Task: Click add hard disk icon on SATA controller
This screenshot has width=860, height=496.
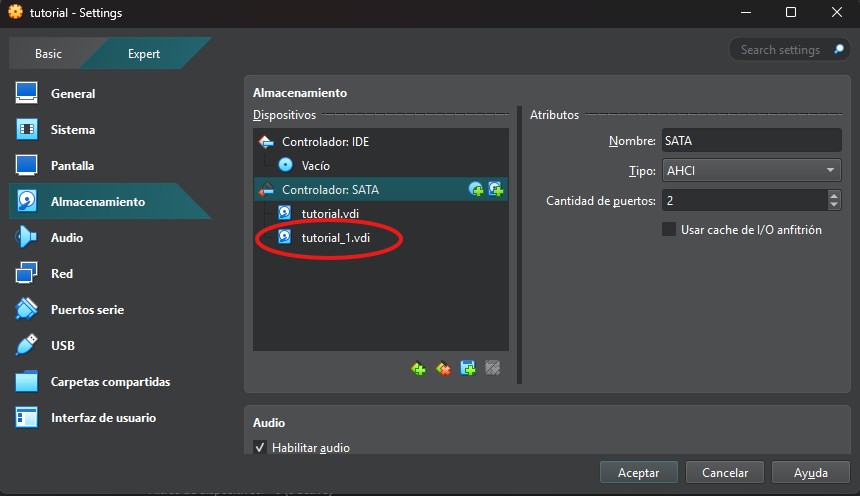Action: tap(496, 189)
